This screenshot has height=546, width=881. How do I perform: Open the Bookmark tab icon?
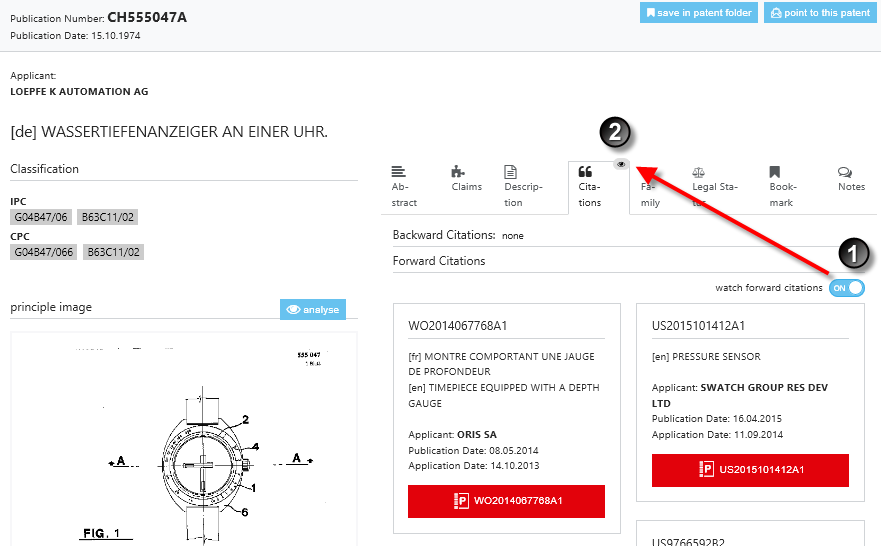pos(775,172)
